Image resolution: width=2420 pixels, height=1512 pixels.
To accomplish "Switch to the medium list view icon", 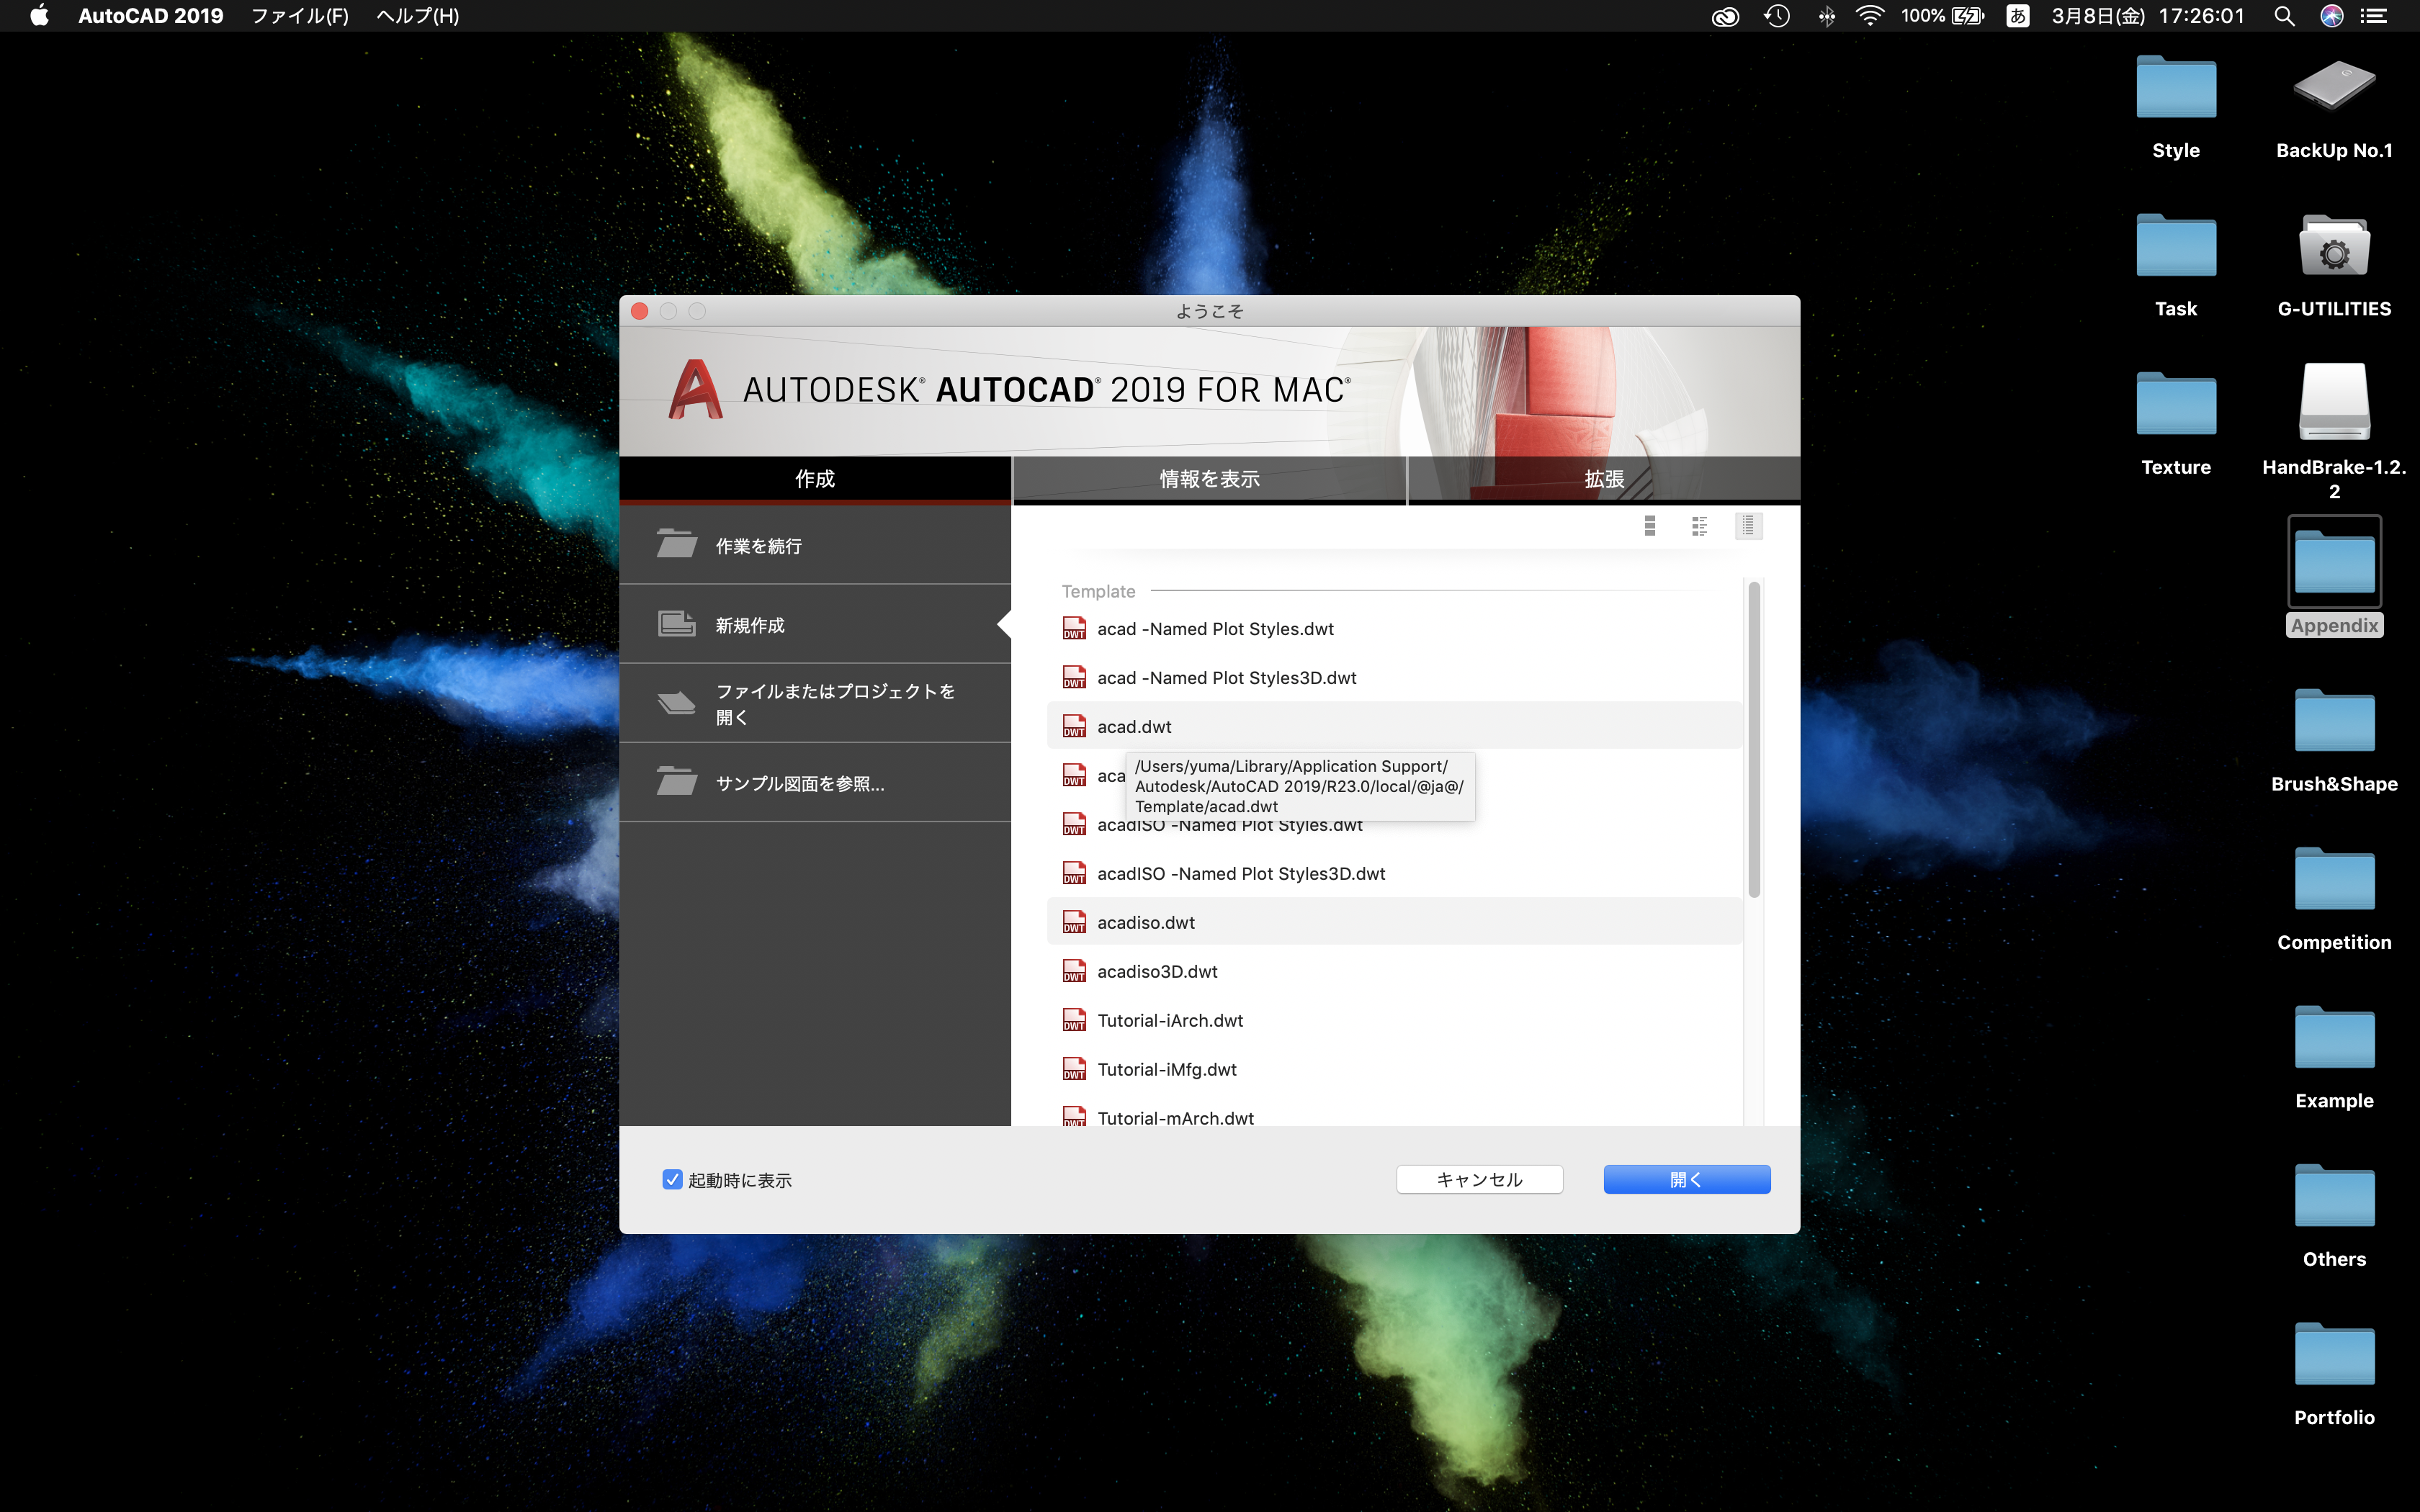I will (x=1699, y=526).
